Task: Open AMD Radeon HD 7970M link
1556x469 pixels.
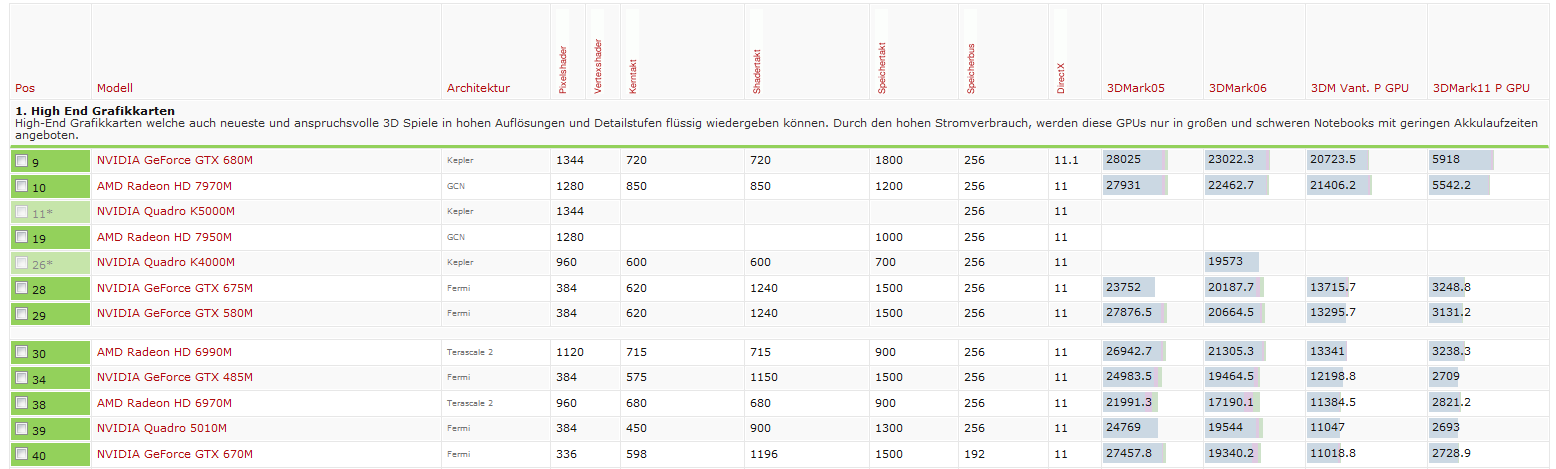Action: (x=164, y=186)
